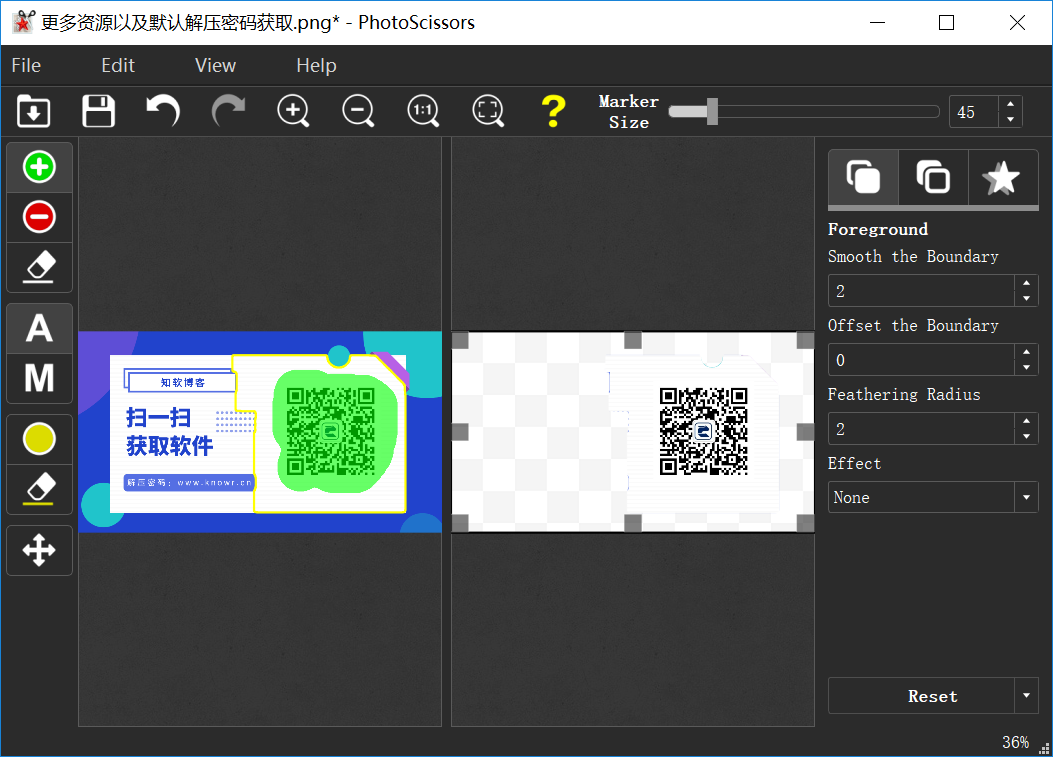Open the View menu
This screenshot has height=757, width=1053.
pyautogui.click(x=216, y=65)
